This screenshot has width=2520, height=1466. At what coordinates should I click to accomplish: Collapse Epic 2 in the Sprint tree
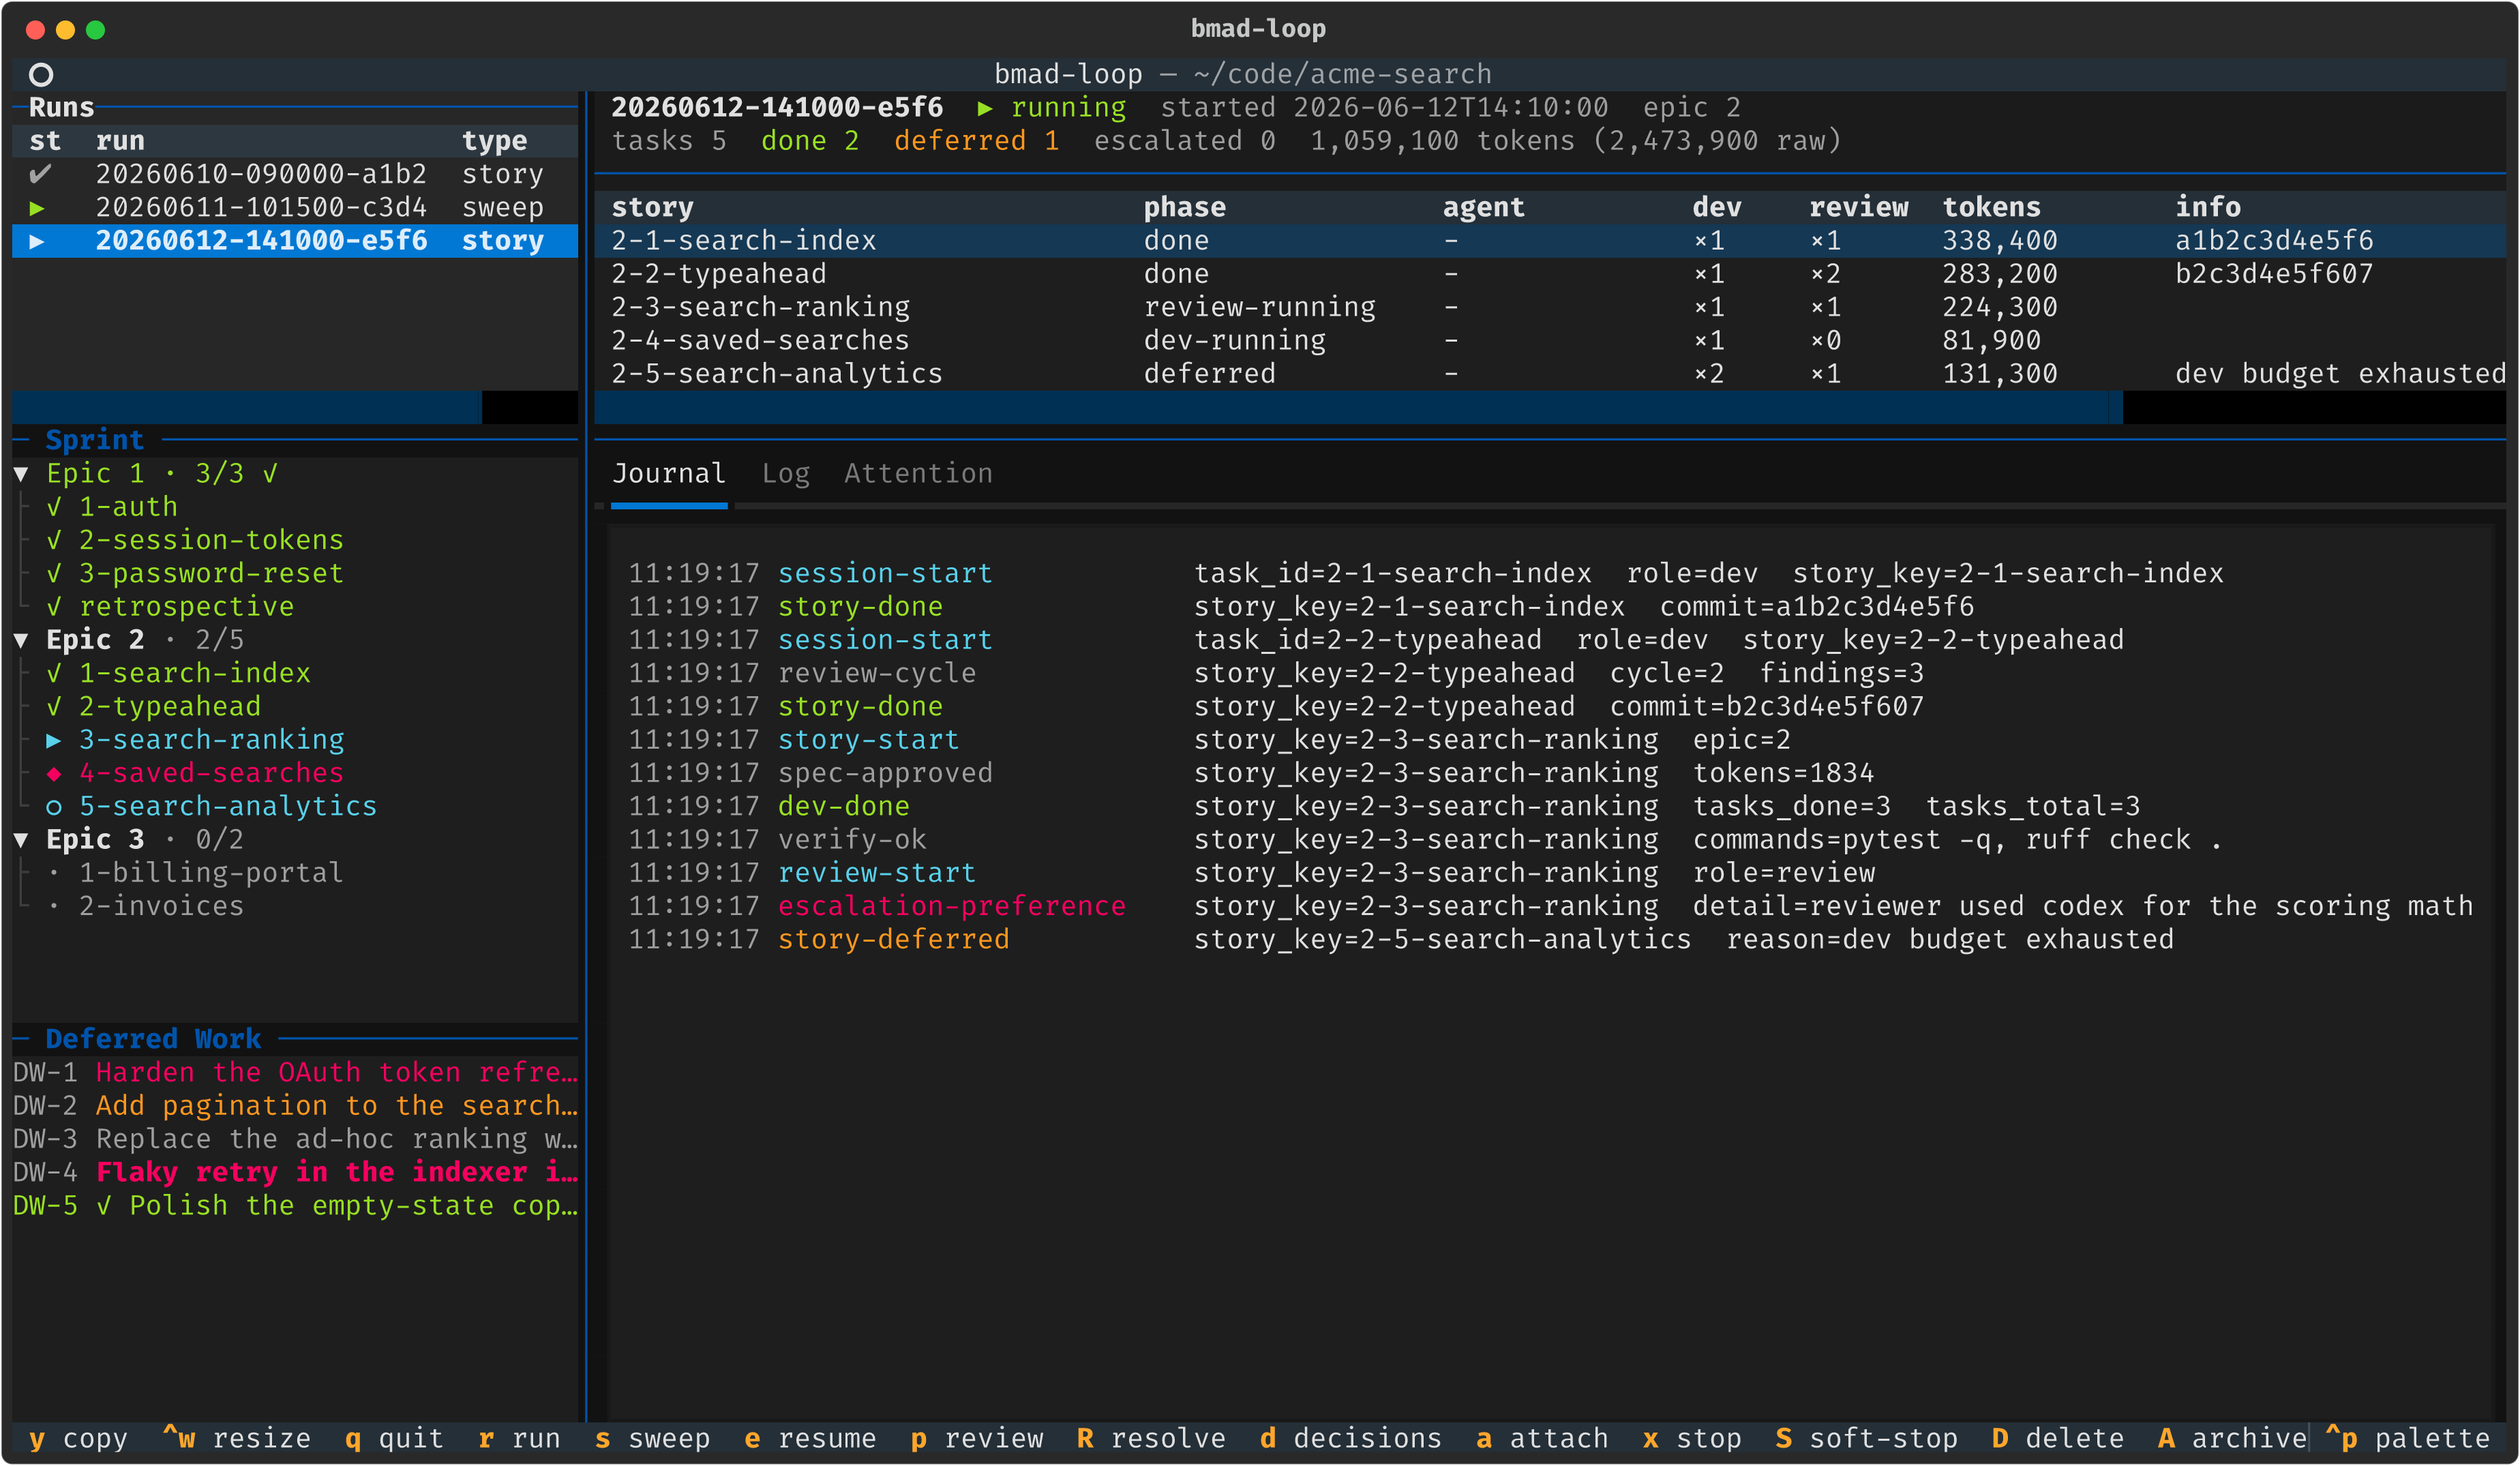[21, 640]
